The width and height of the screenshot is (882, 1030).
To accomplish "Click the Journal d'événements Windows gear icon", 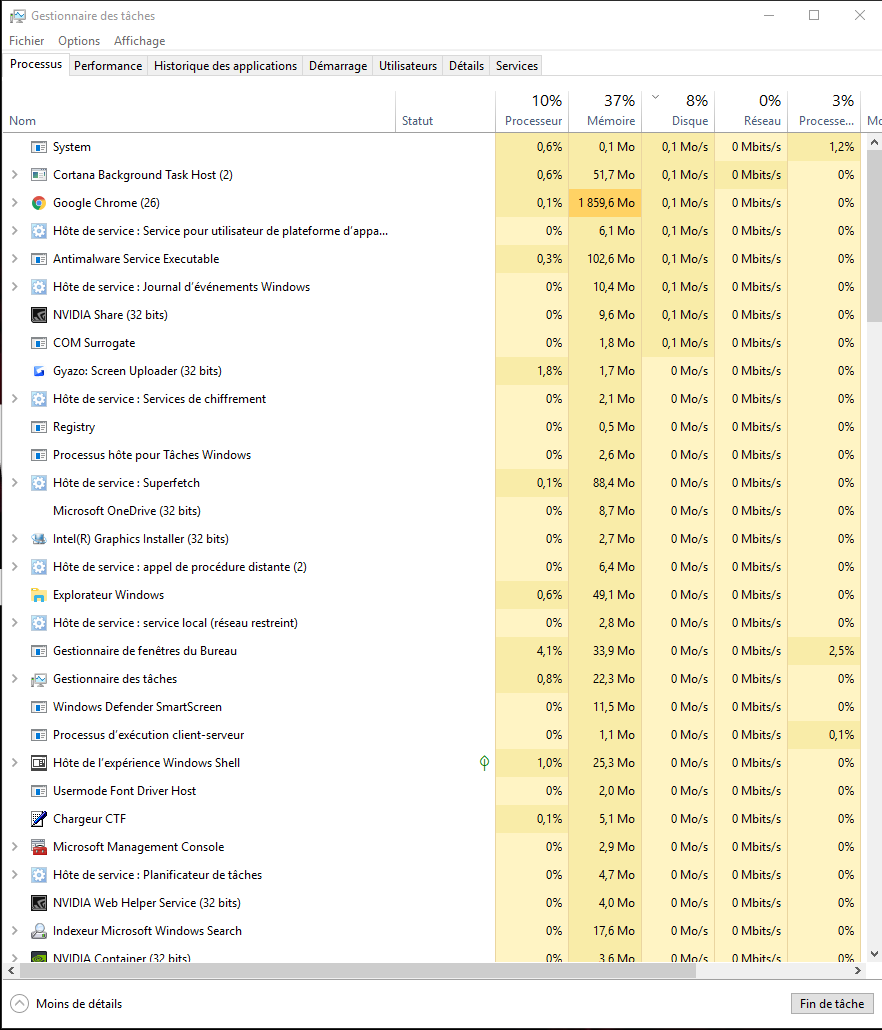I will [x=39, y=287].
